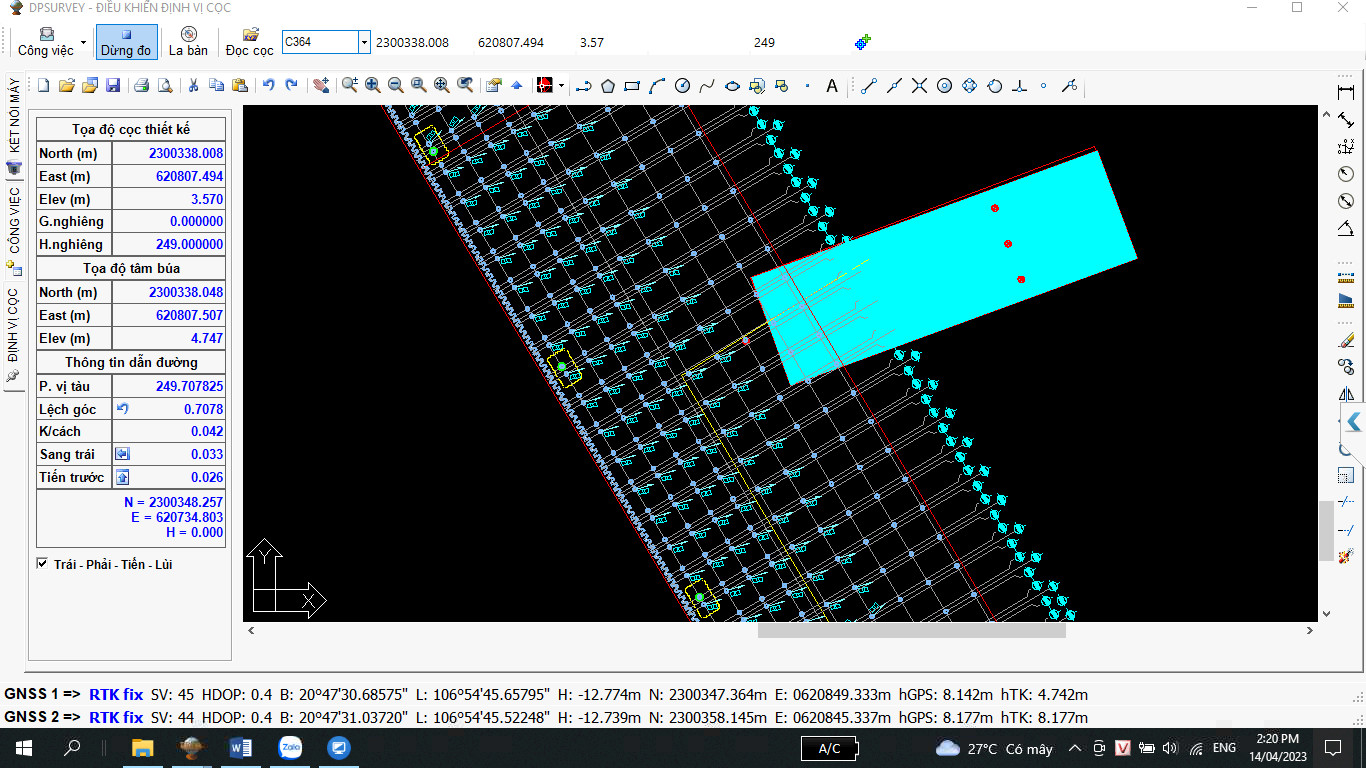Click the Print icon in toolbar

142,86
